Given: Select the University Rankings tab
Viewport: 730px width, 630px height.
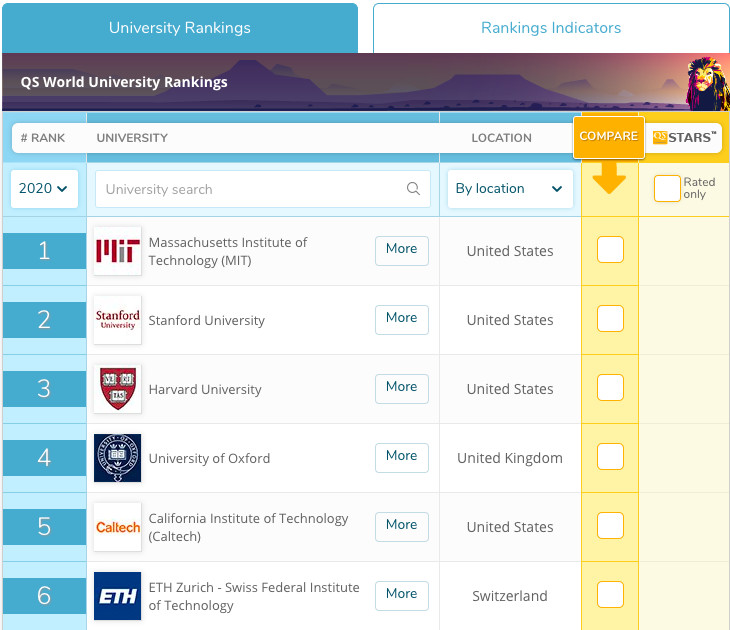Looking at the screenshot, I should point(180,28).
